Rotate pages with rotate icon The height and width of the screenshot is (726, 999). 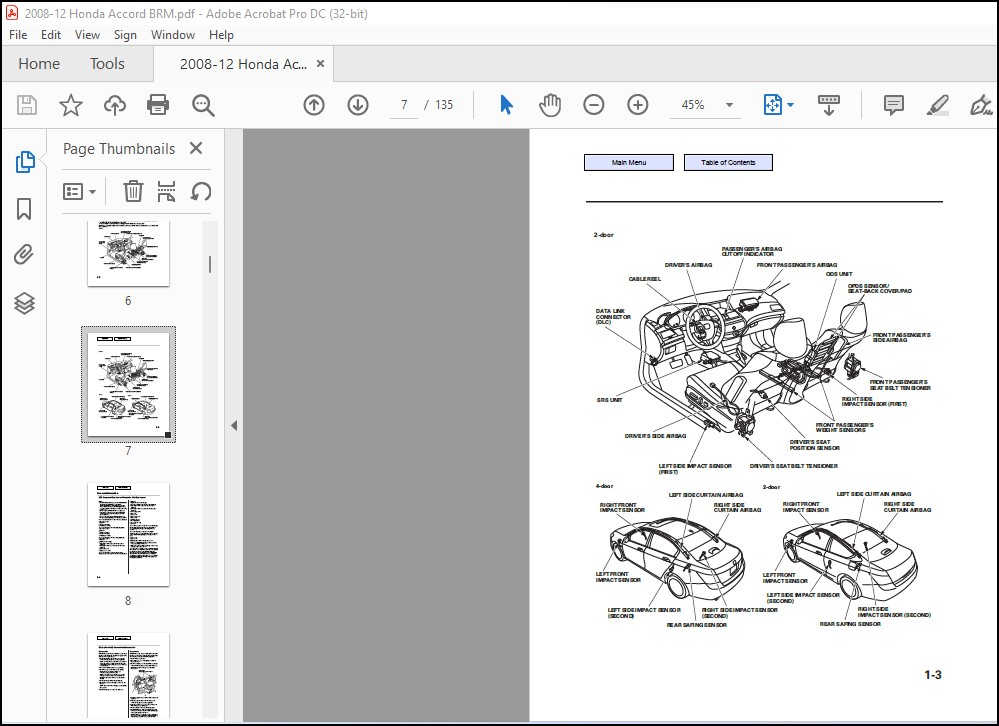[x=201, y=191]
